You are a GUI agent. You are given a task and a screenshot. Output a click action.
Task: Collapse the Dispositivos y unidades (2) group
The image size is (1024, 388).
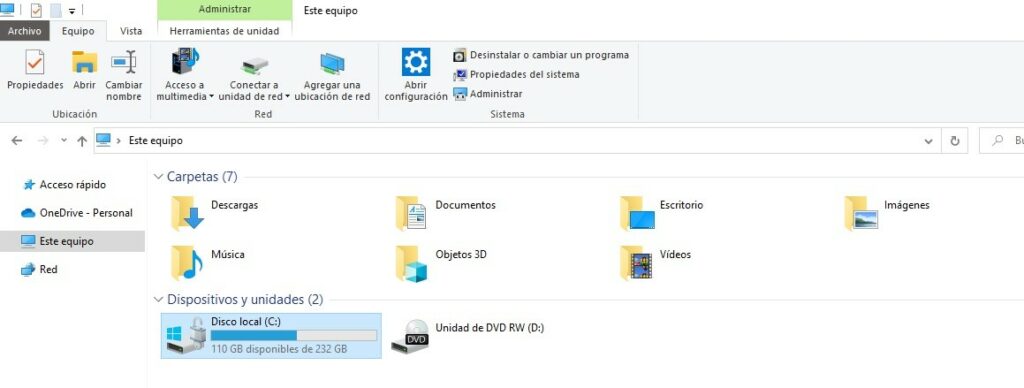pos(157,299)
